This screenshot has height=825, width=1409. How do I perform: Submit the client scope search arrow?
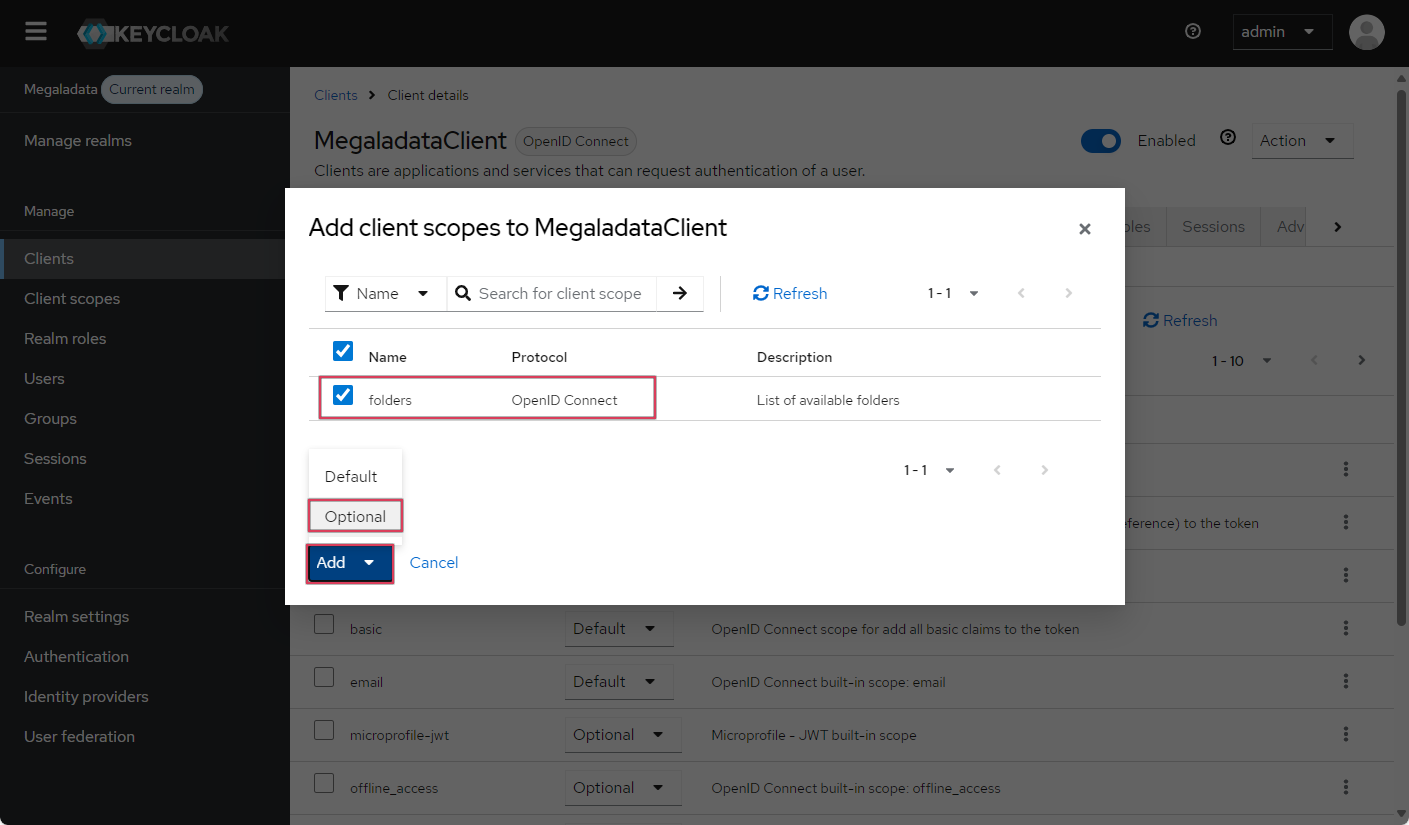coord(680,293)
